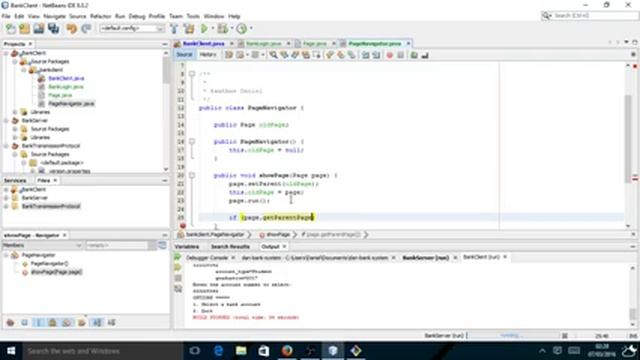Collapse the BankClient project node
Image resolution: width=640 pixels, height=360 pixels.
point(6,53)
